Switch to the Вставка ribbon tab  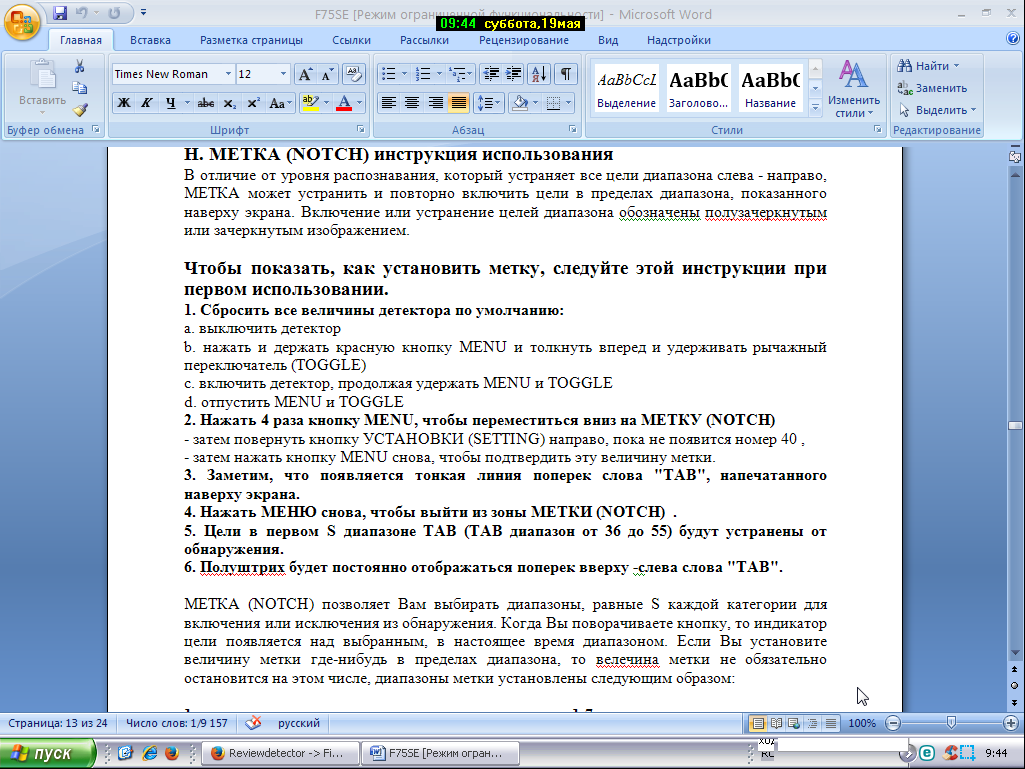click(x=150, y=40)
